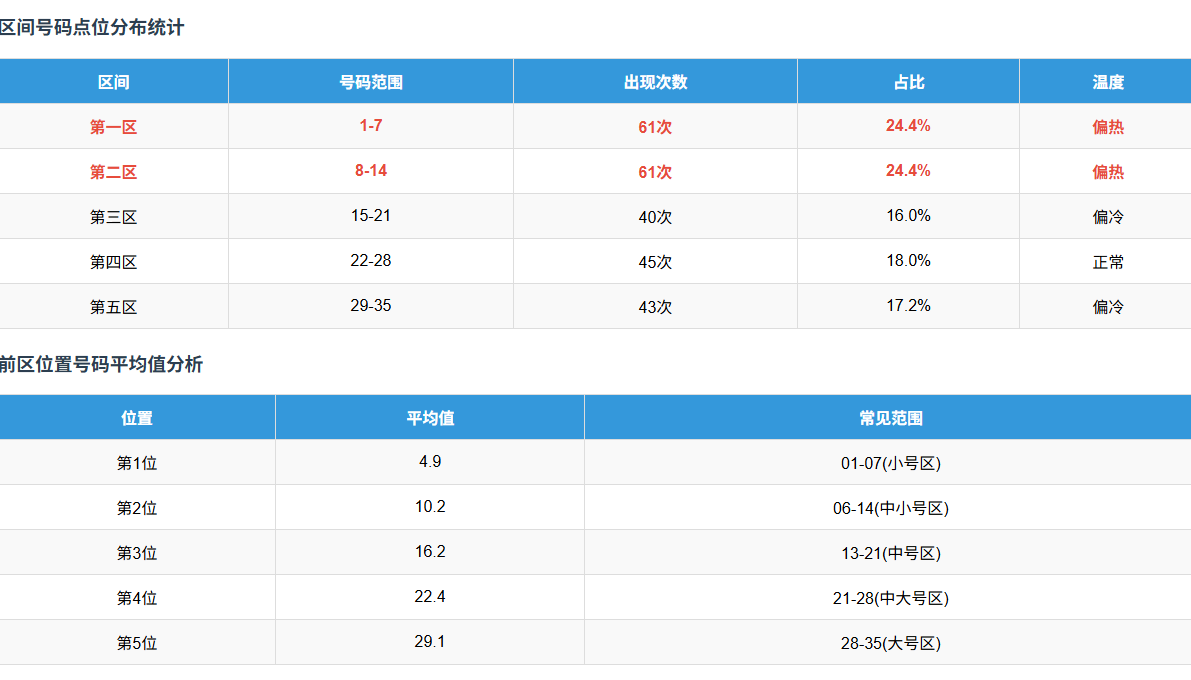The width and height of the screenshot is (1191, 680).
Task: Click the 号码范围 column header
Action: click(370, 82)
